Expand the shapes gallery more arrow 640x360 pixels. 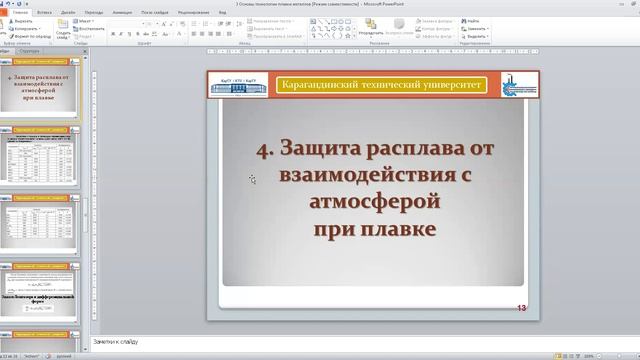(354, 36)
